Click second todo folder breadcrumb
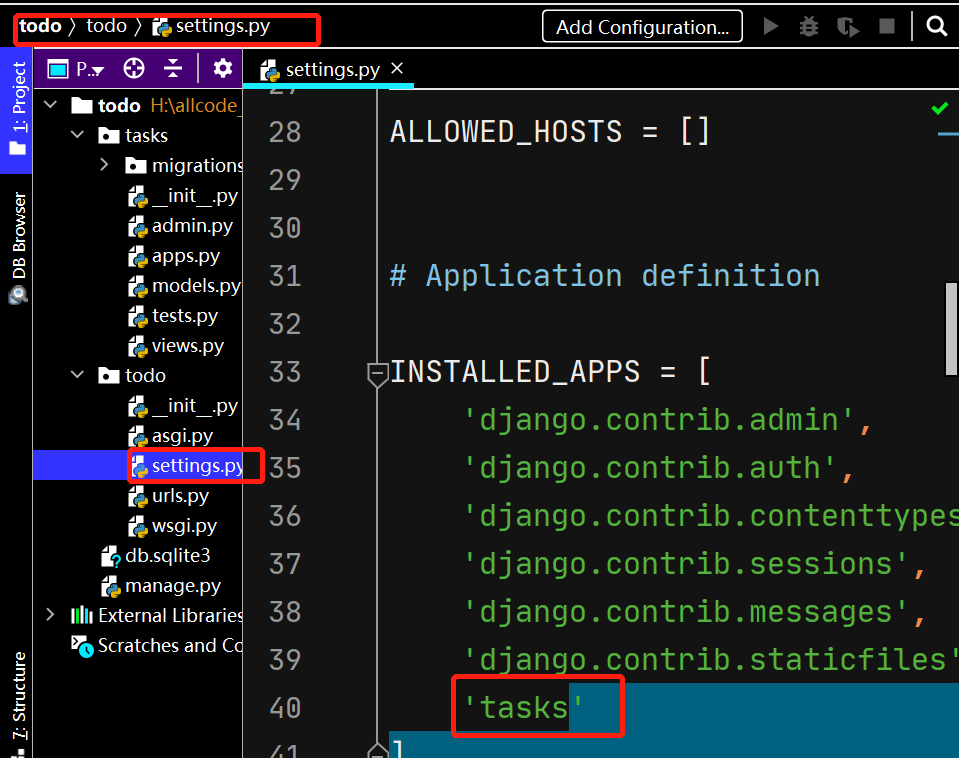The width and height of the screenshot is (959, 758). (106, 26)
